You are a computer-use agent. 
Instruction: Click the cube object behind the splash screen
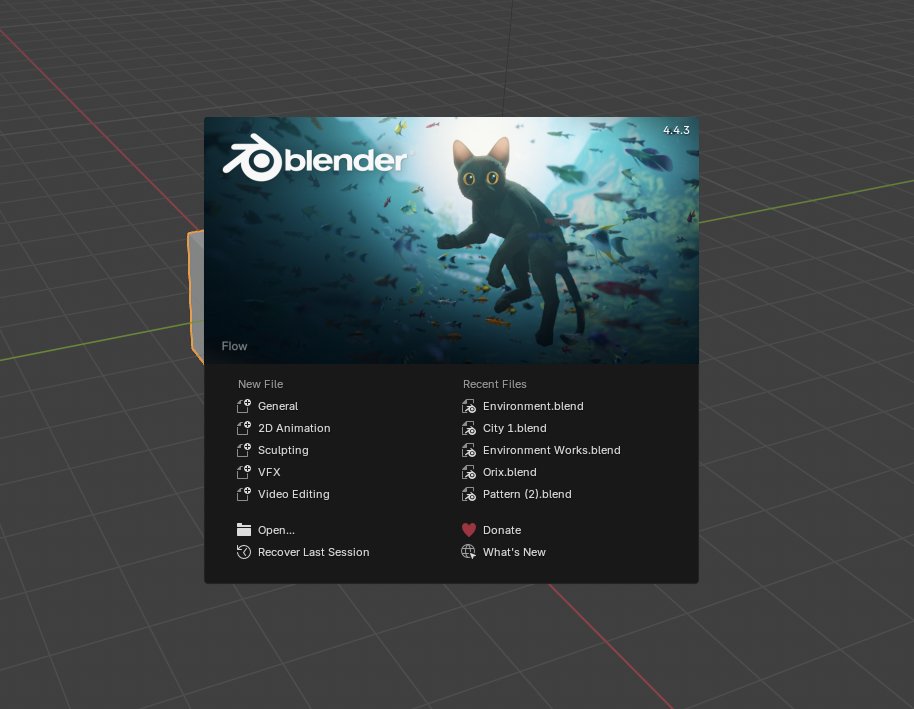pos(193,295)
